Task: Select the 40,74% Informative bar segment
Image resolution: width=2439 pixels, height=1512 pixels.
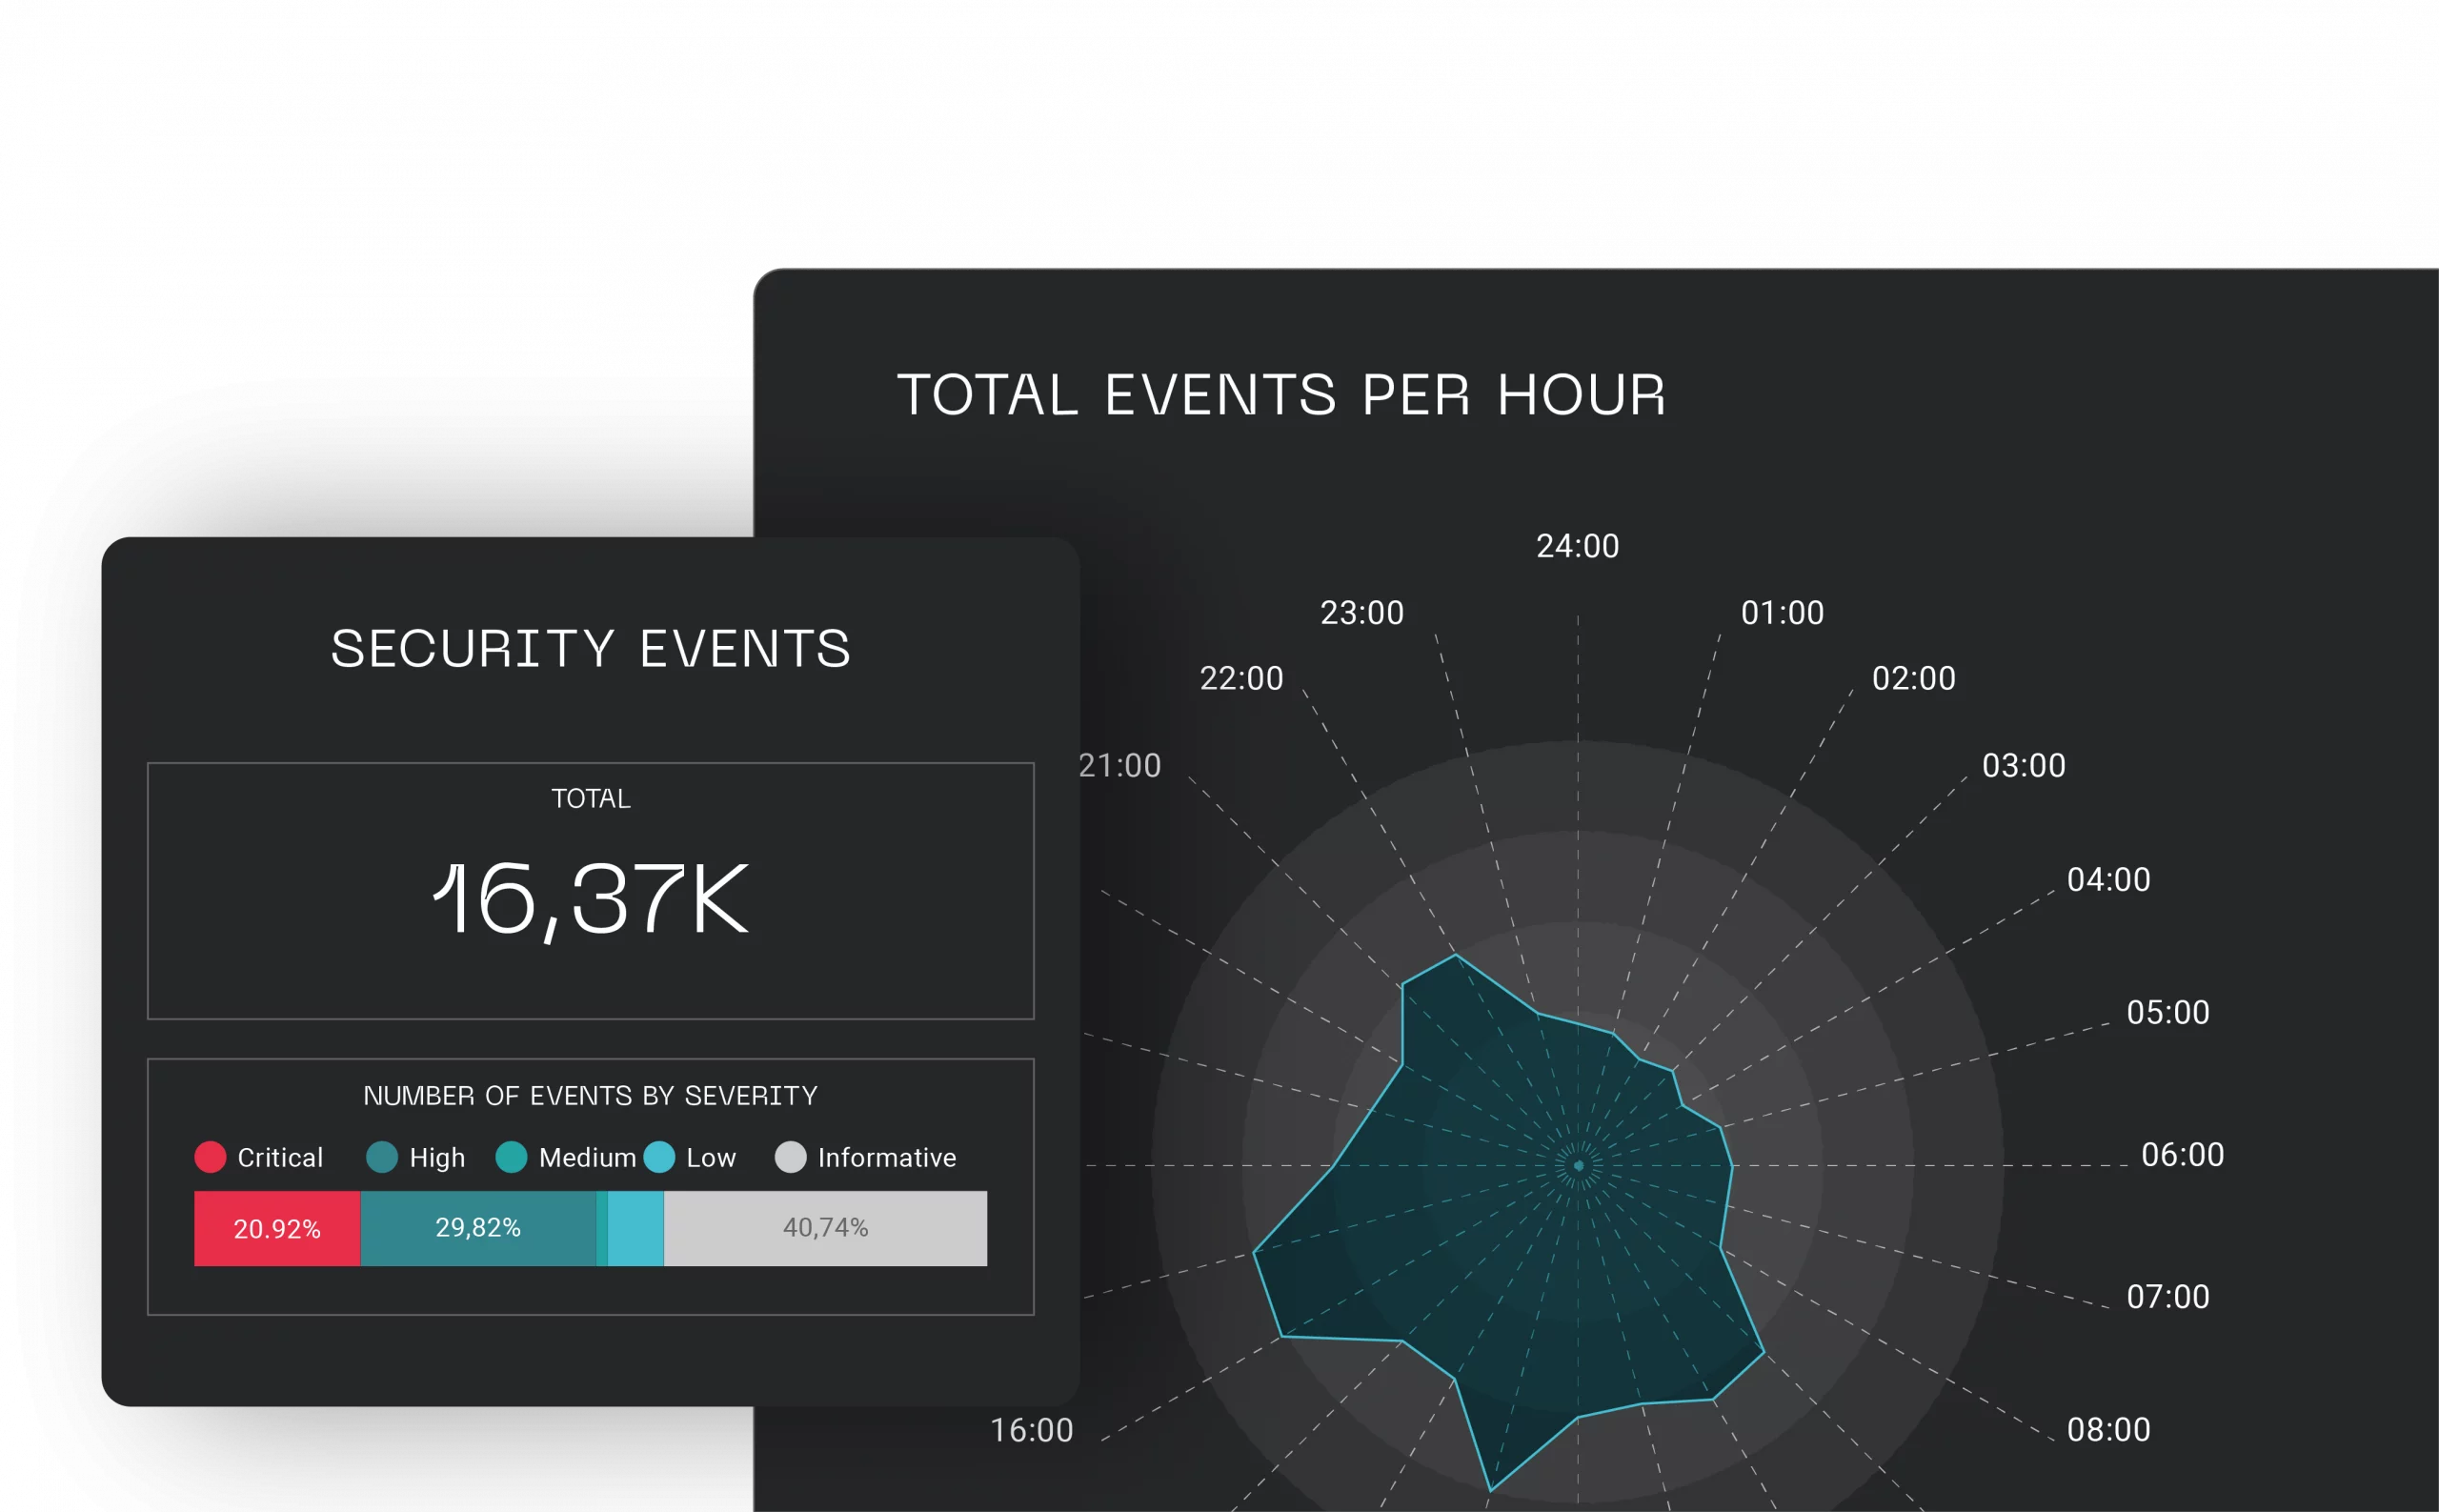Action: point(825,1228)
